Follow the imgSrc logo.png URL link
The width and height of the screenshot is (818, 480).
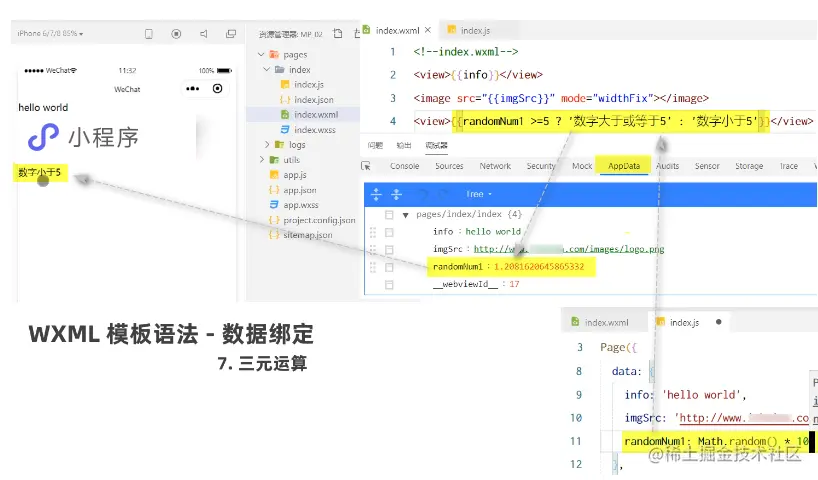tap(569, 249)
